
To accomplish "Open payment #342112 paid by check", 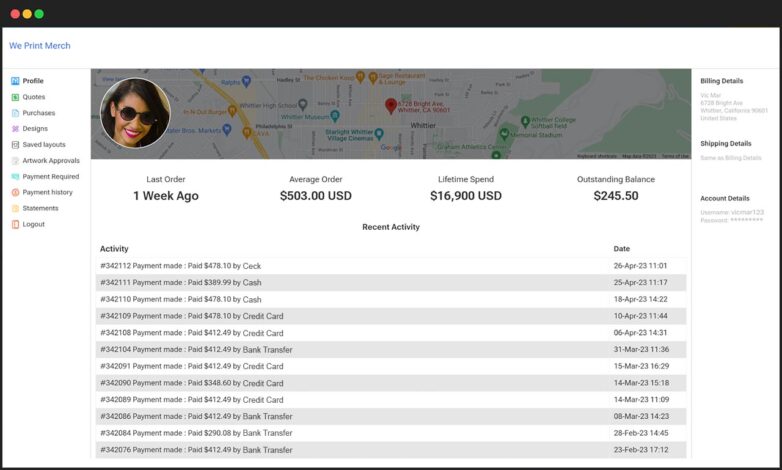I will [180, 266].
